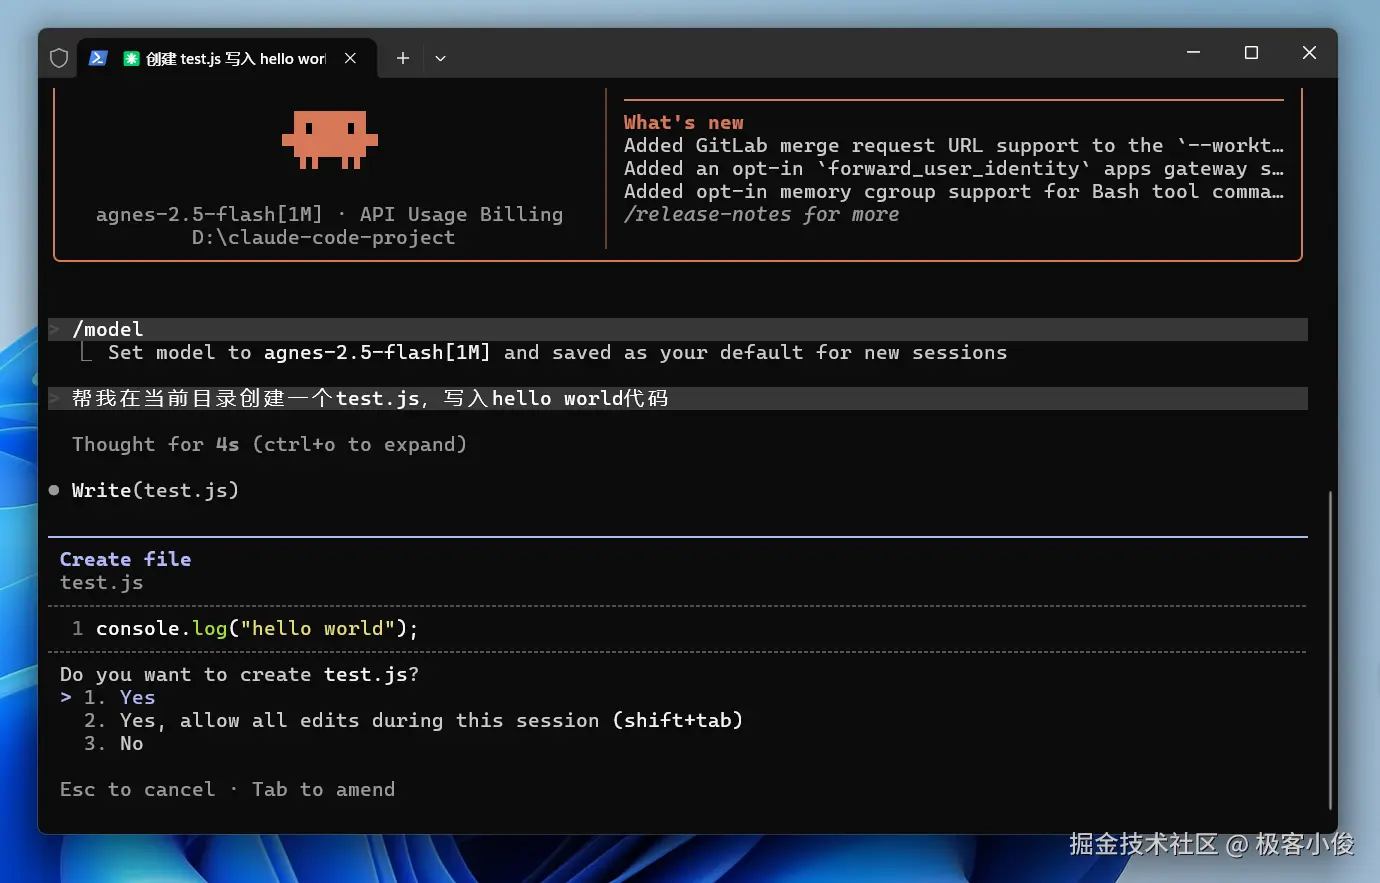Click the console.log("hello world"); code line

coord(257,628)
